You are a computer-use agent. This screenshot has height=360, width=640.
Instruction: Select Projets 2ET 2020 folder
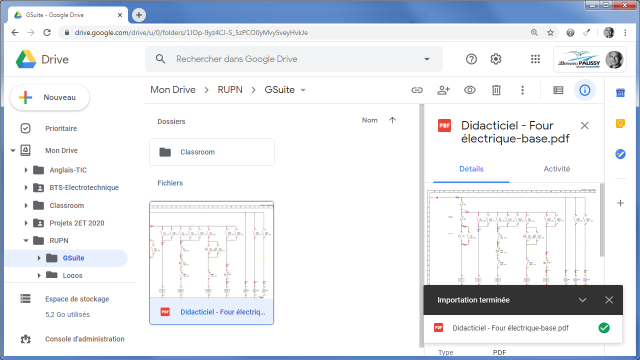pyautogui.click(x=77, y=223)
